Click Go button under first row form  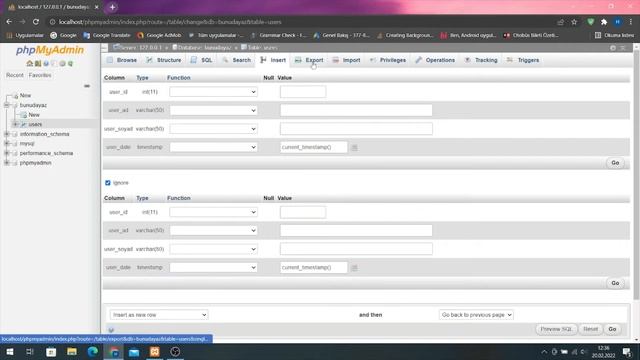click(615, 163)
